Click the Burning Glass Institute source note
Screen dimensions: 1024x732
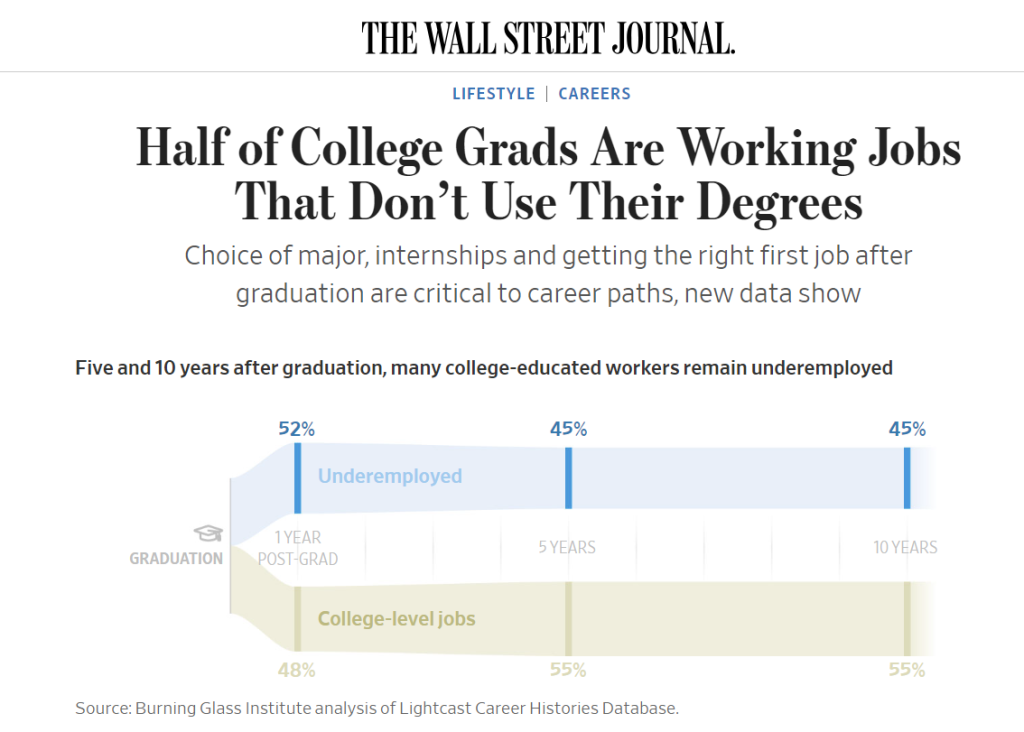pyautogui.click(x=377, y=708)
